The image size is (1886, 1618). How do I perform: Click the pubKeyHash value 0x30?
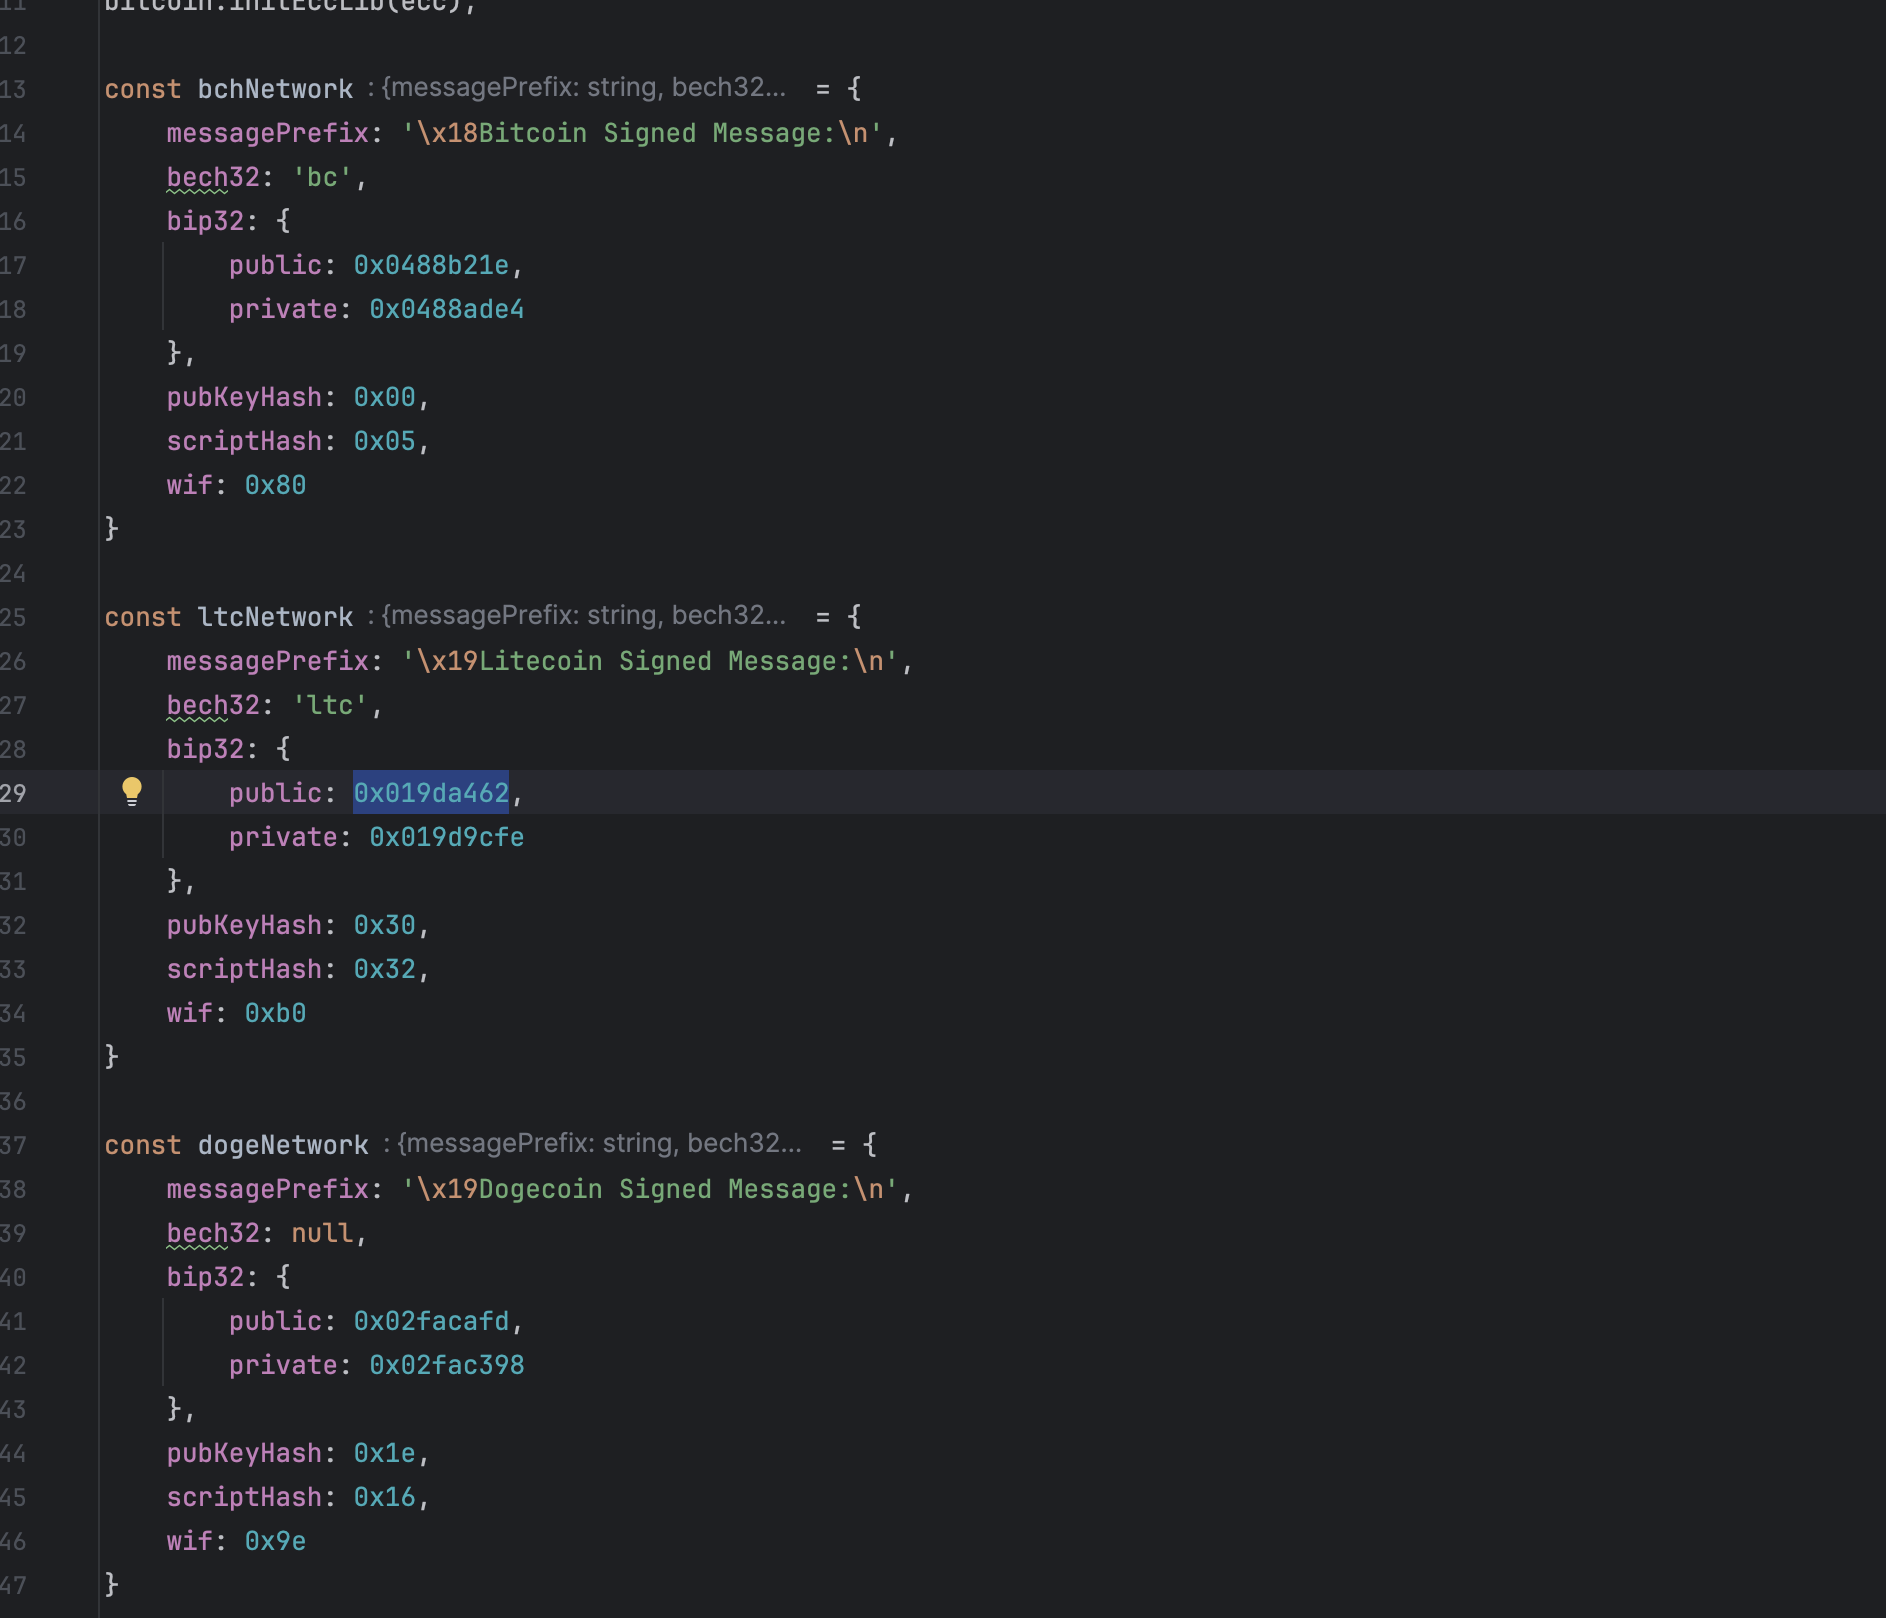pos(384,925)
